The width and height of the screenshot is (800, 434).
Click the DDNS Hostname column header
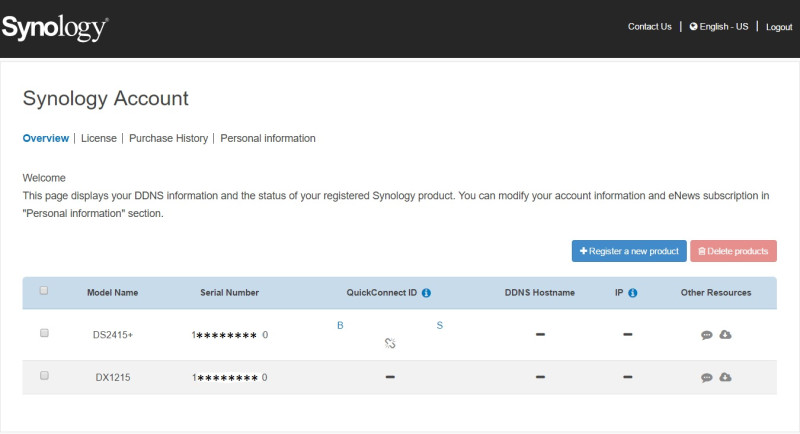pos(540,293)
